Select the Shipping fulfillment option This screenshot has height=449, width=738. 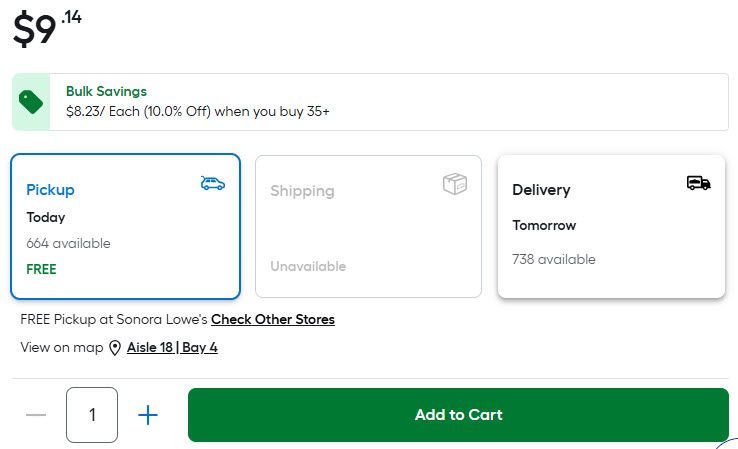tap(368, 227)
